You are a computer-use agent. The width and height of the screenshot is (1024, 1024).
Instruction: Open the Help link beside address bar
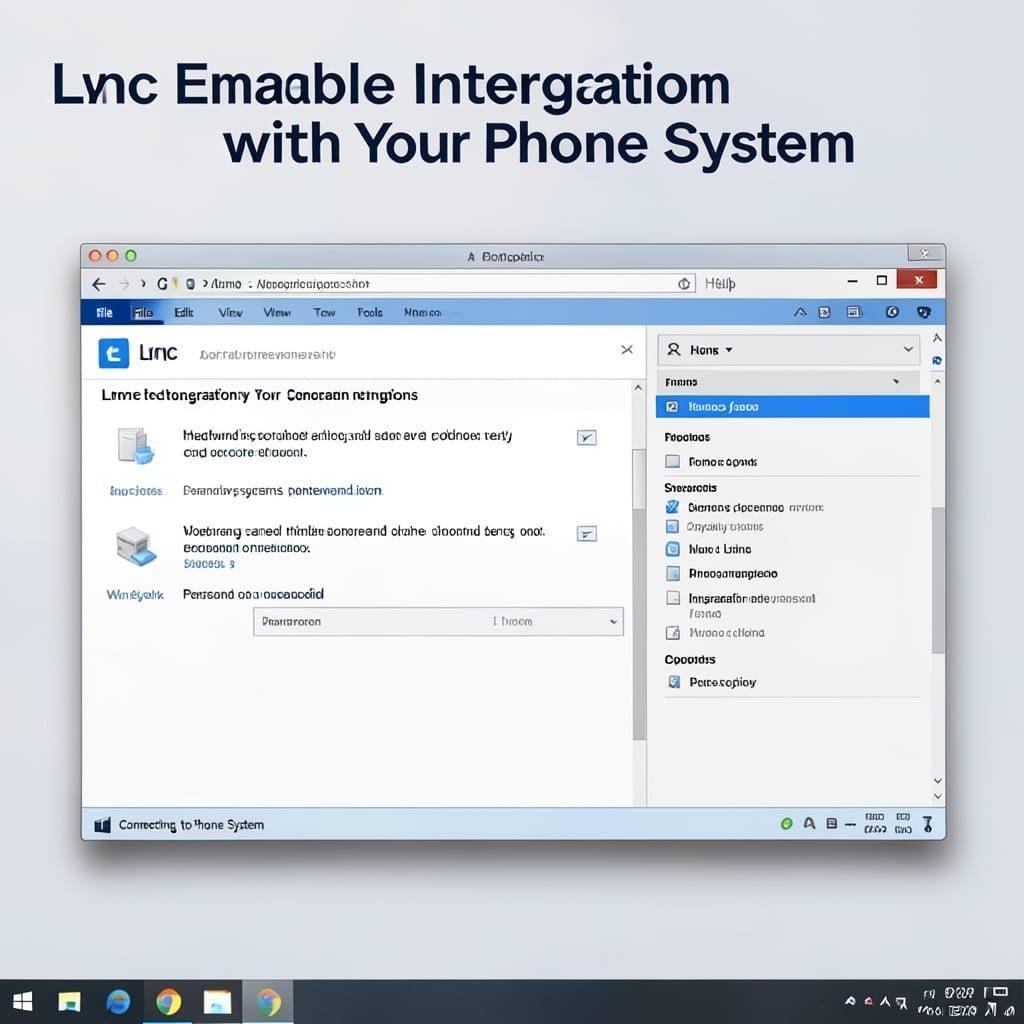720,283
